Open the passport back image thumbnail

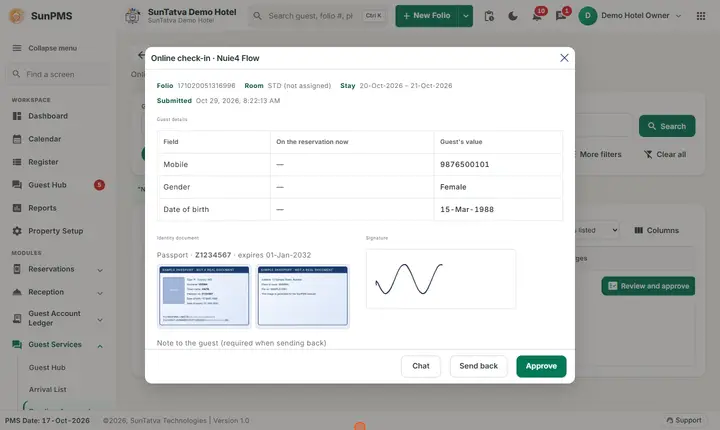click(x=303, y=296)
